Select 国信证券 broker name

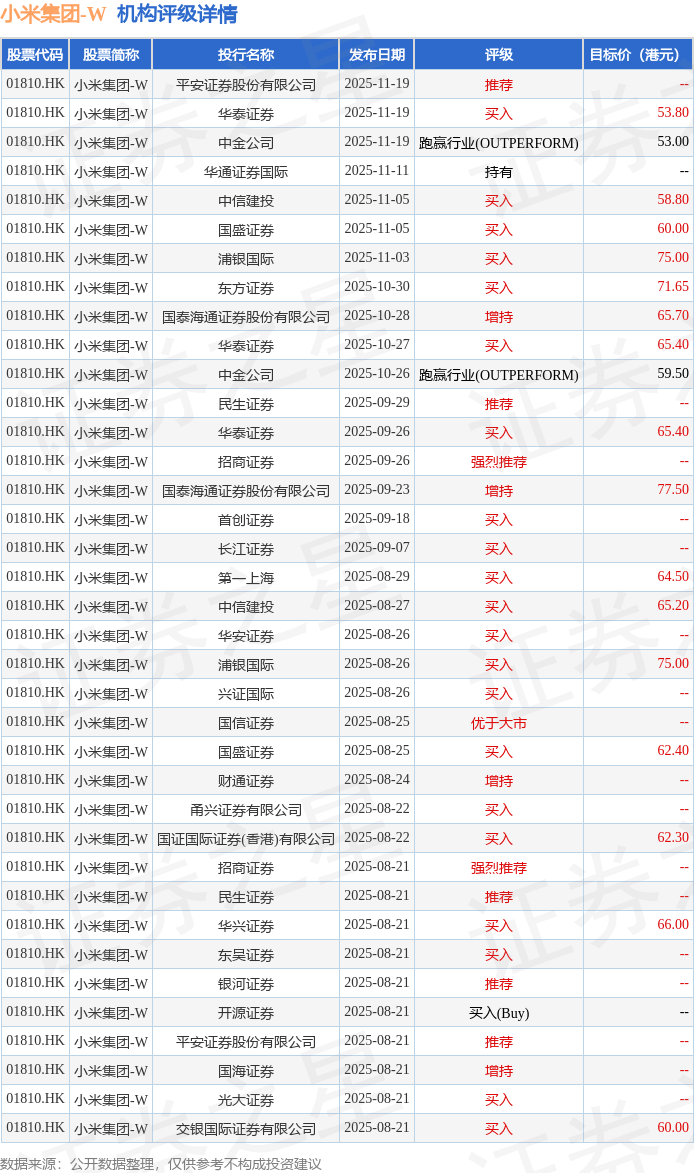pyautogui.click(x=245, y=723)
